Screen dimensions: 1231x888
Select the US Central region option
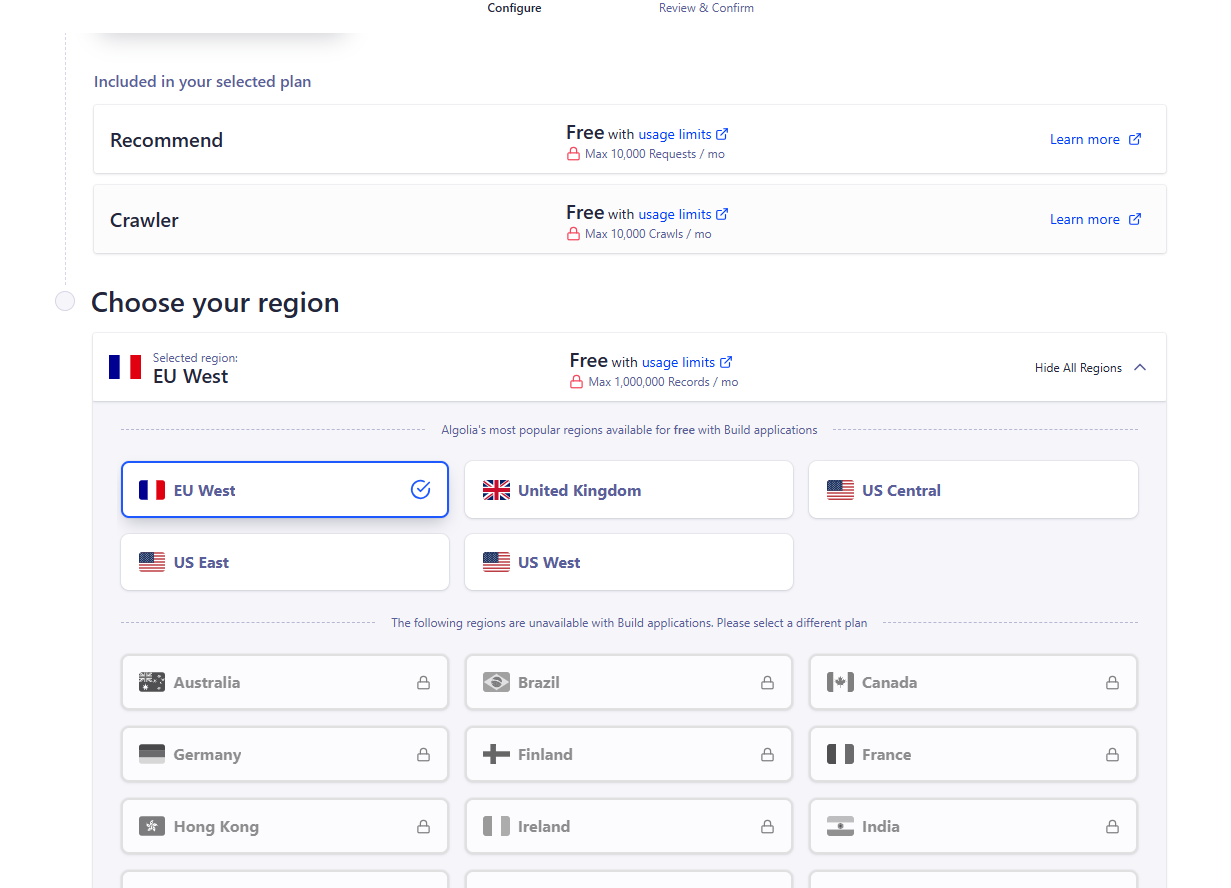972,490
